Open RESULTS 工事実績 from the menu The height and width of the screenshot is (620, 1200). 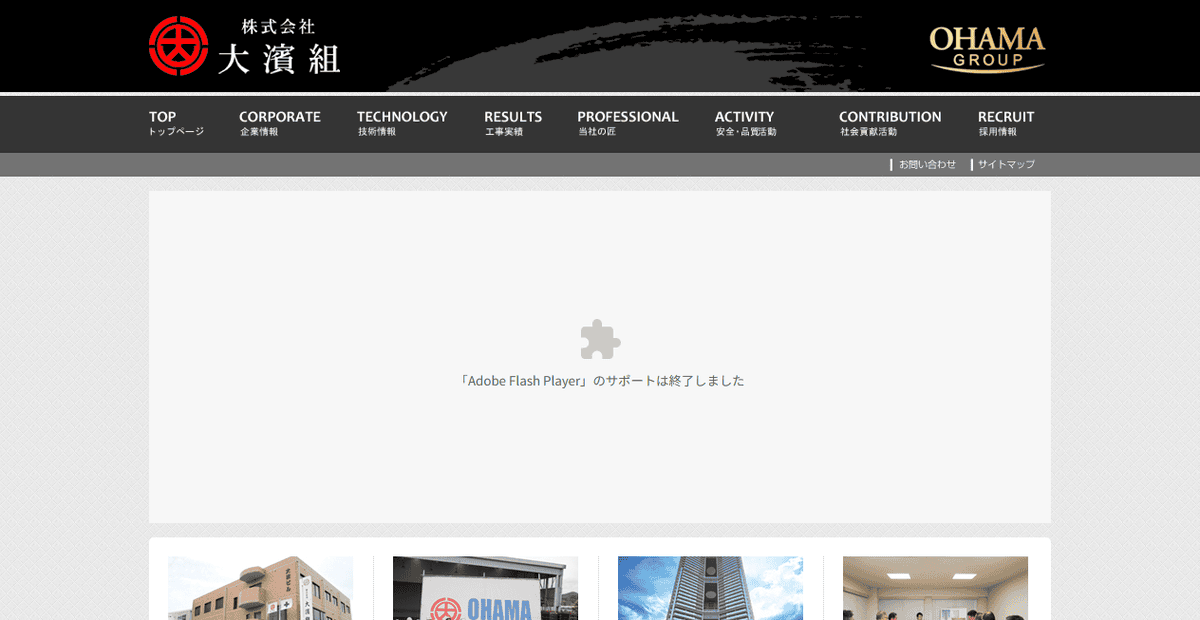(x=513, y=123)
